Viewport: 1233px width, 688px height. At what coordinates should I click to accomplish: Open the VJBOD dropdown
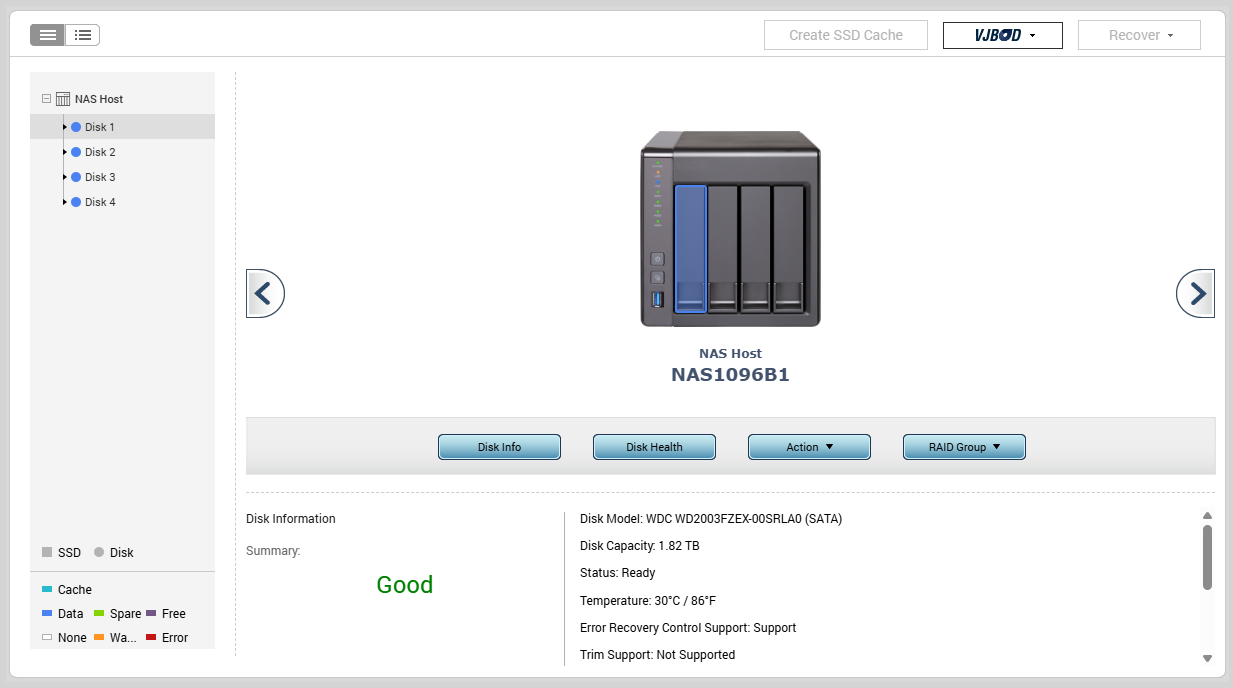click(x=1003, y=35)
